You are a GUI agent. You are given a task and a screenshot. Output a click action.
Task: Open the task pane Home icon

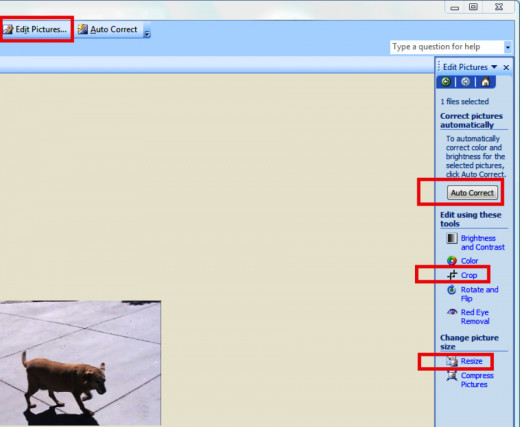[485, 82]
